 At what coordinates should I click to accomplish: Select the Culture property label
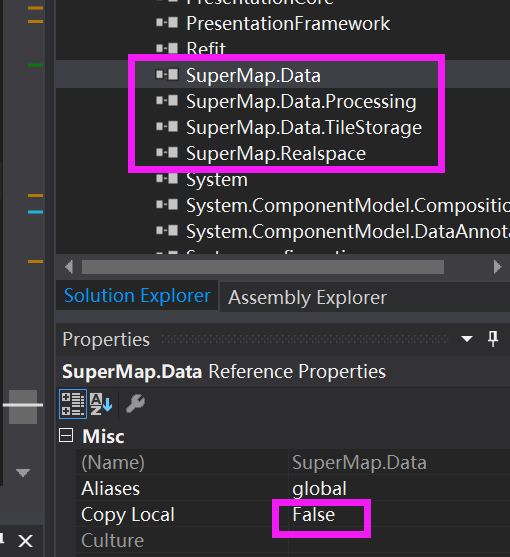tap(113, 540)
